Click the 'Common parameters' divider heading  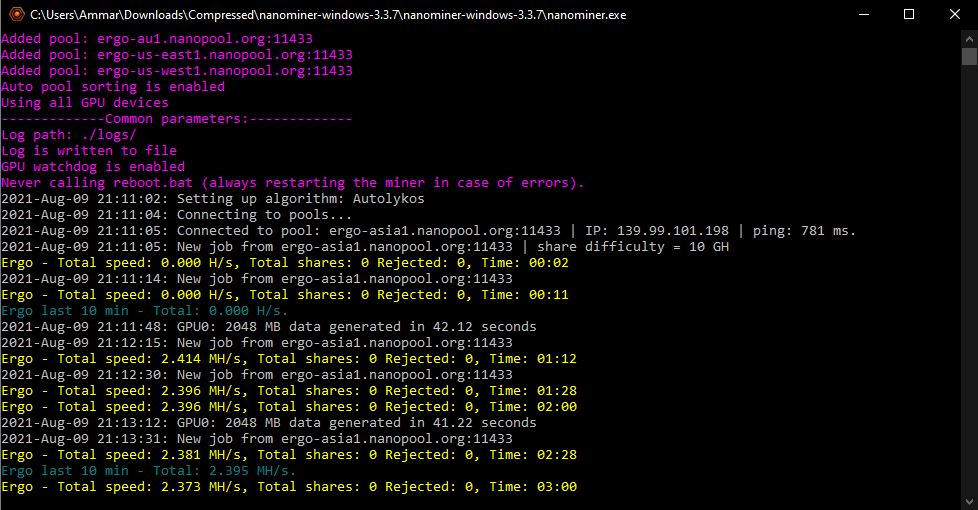pyautogui.click(x=177, y=119)
